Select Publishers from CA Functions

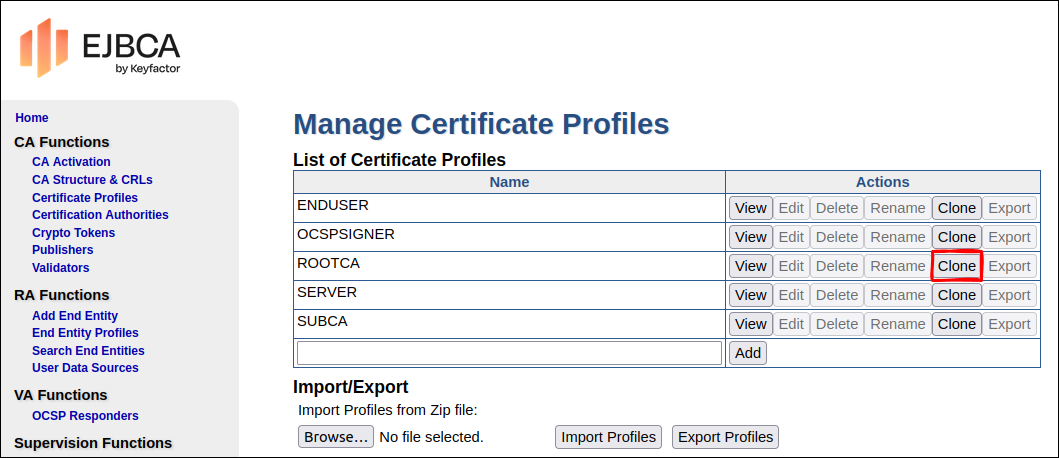click(62, 250)
